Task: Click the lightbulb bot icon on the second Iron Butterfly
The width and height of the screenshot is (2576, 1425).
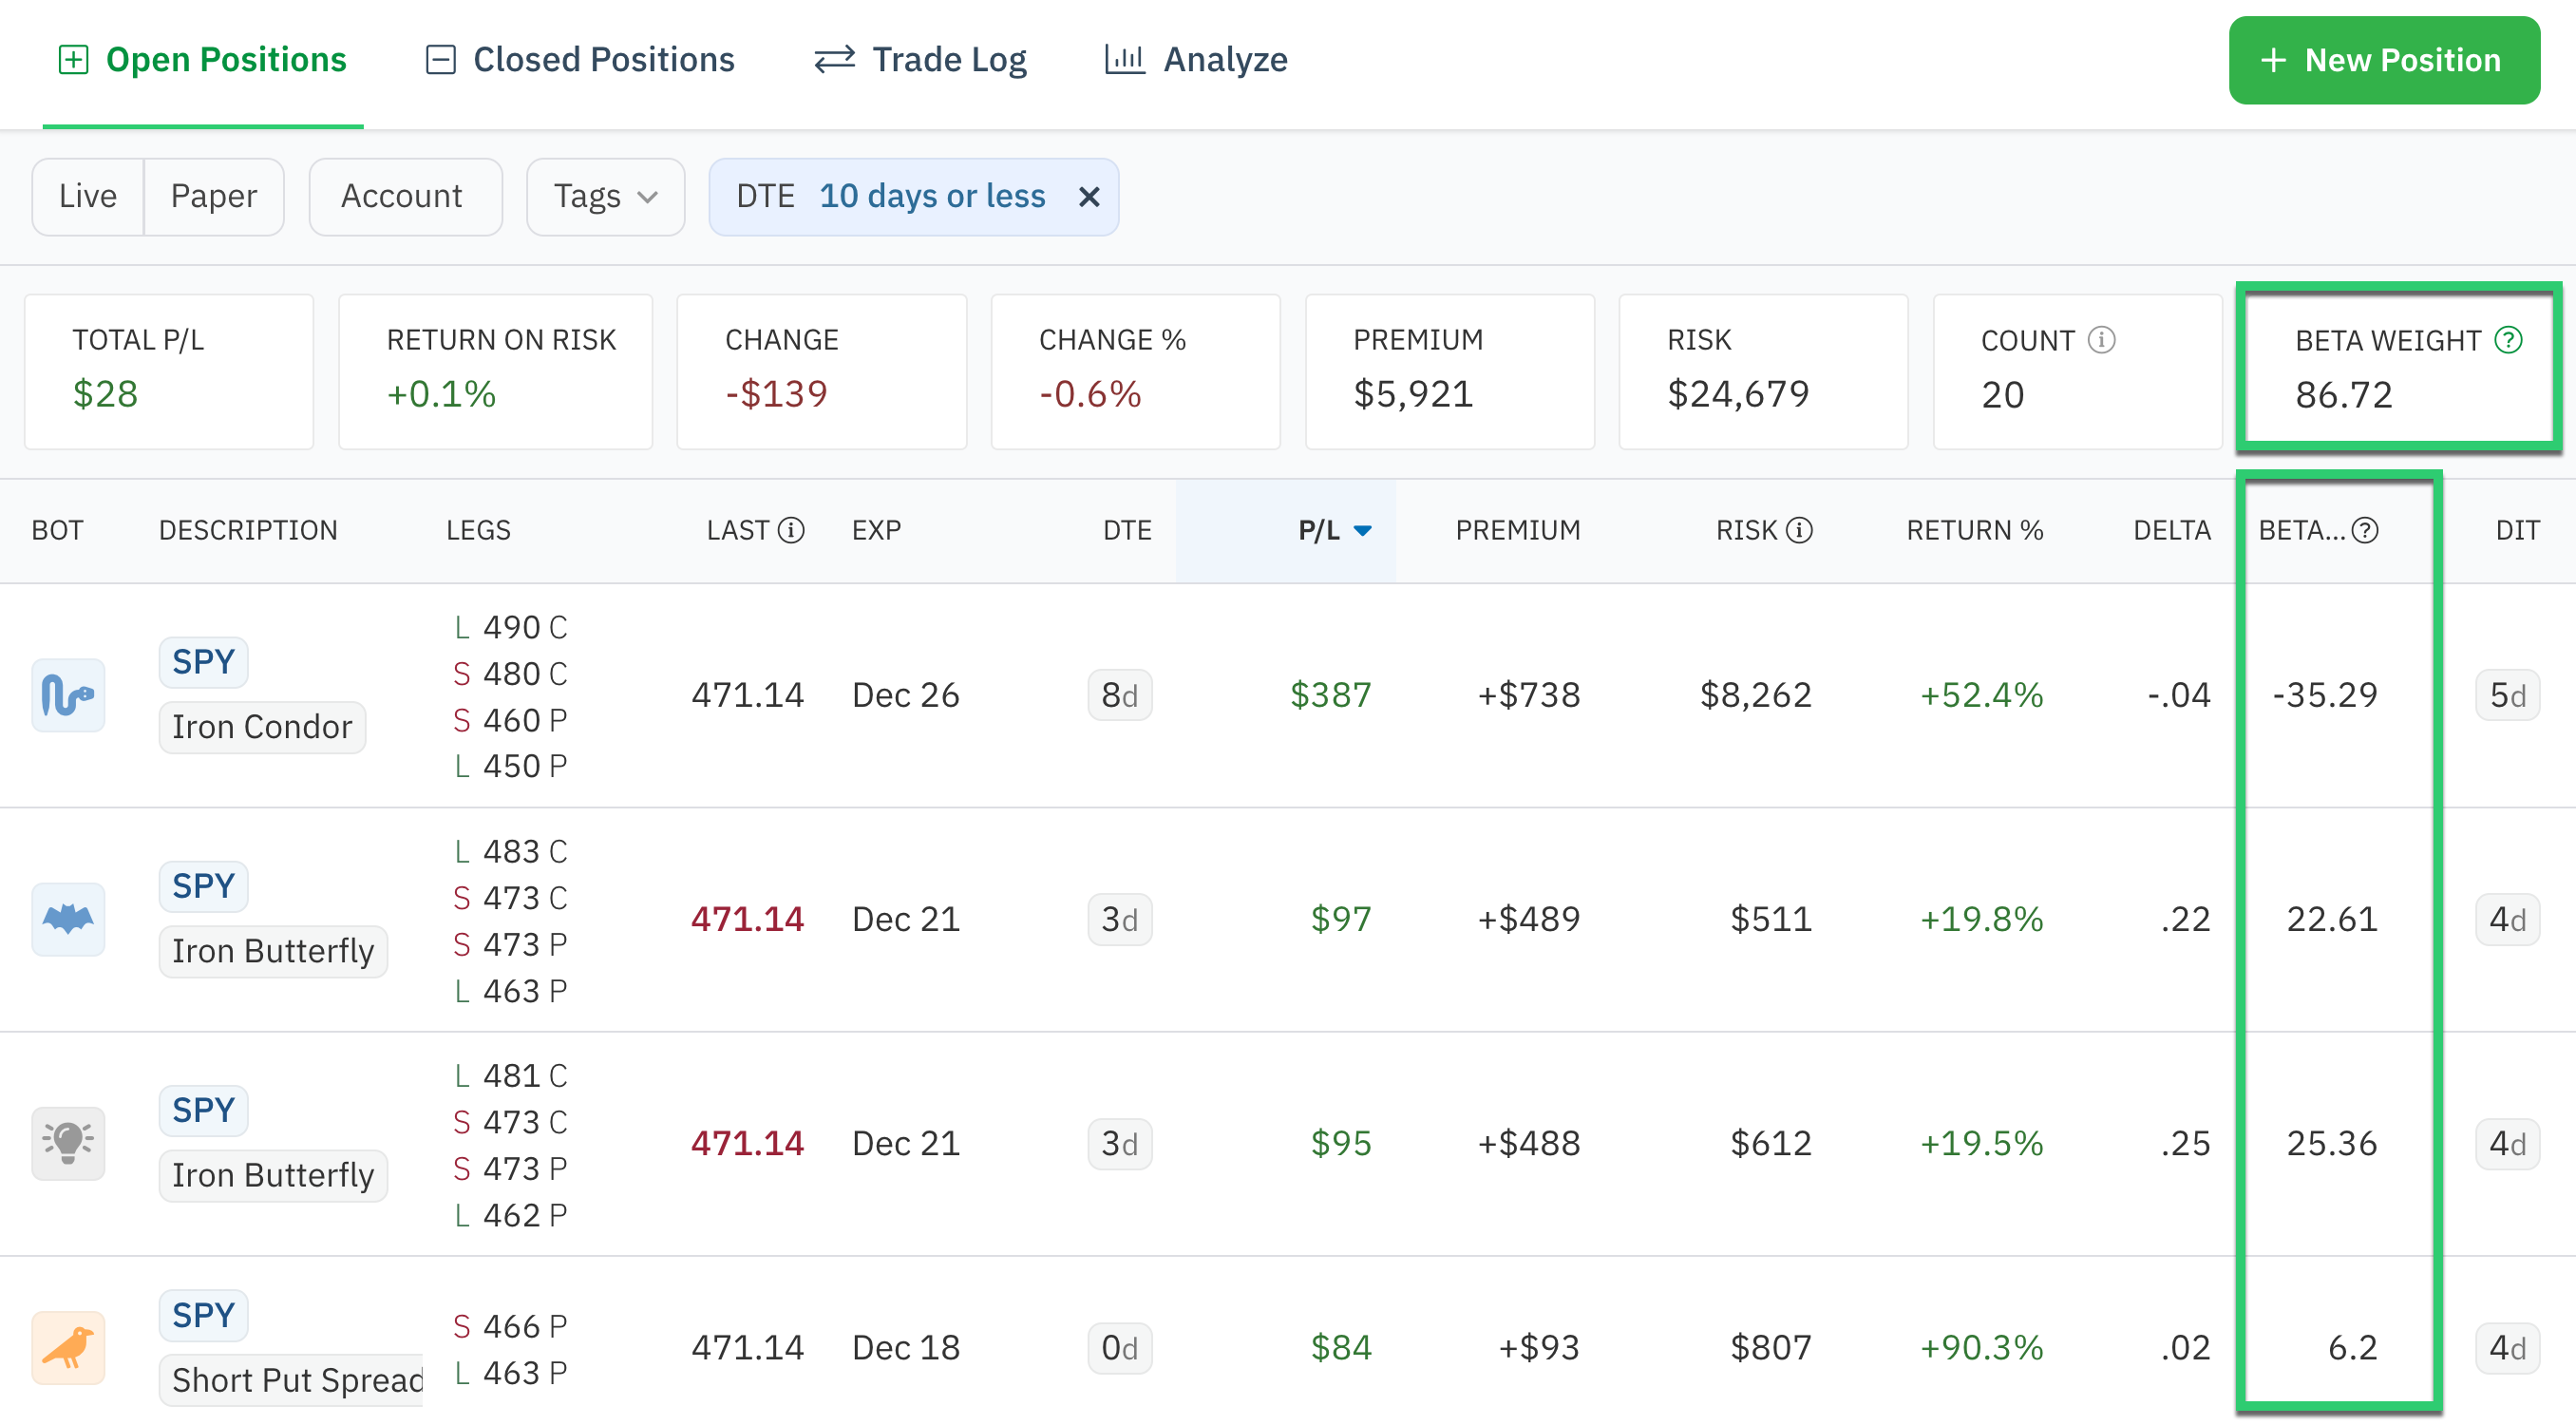Action: 67,1143
